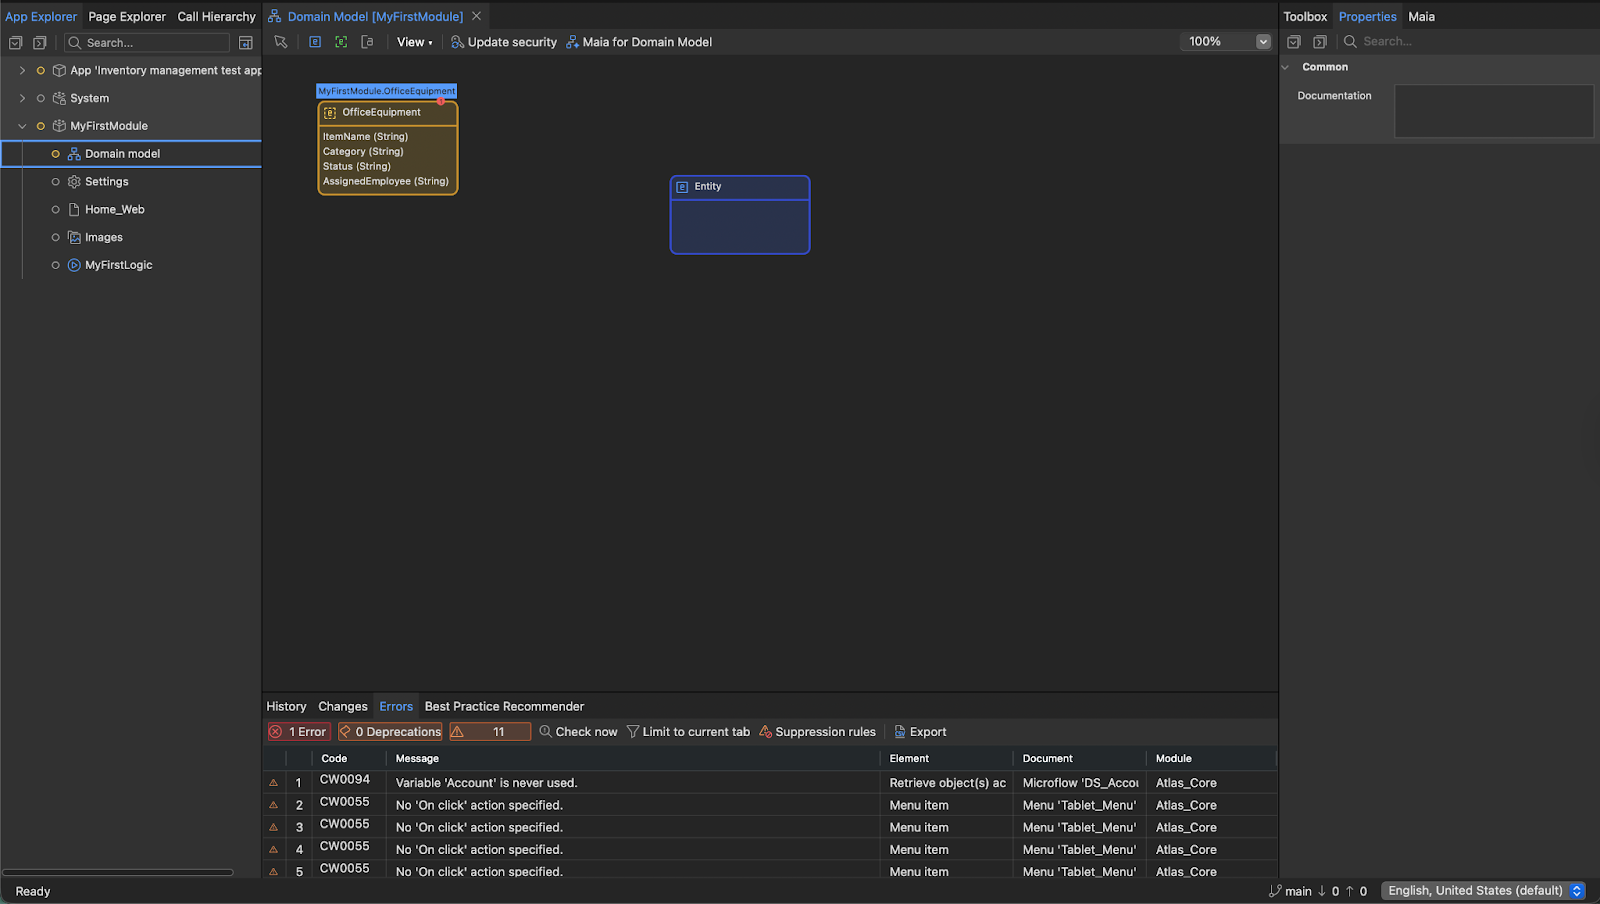Collapse the MyFirstModule tree node
This screenshot has height=904, width=1600.
[x=22, y=126]
